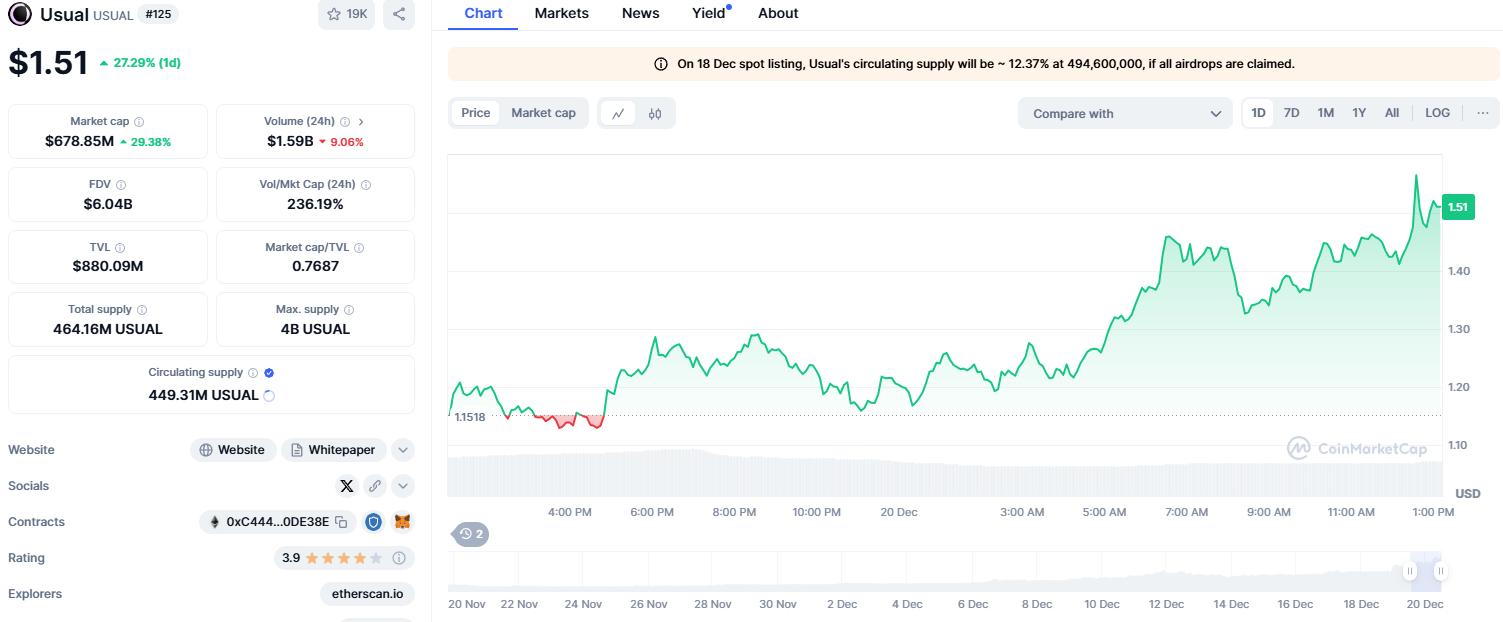Click the 236.19% Vol/Mkt Cap value
The width and height of the screenshot is (1503, 622).
[315, 204]
